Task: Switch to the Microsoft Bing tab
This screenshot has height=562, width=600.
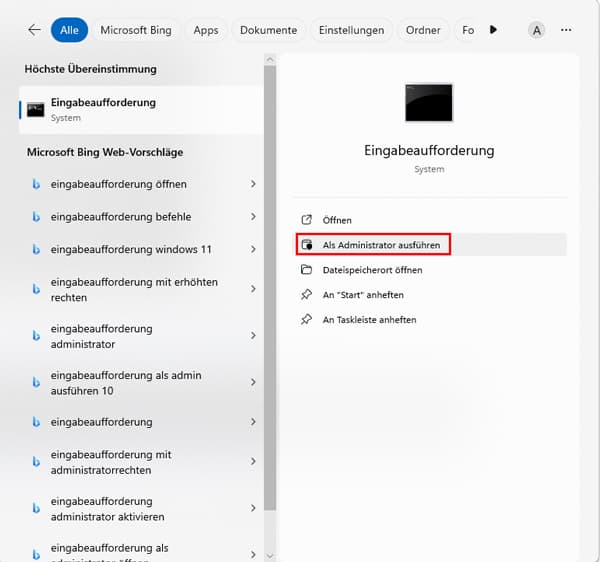Action: tap(136, 30)
